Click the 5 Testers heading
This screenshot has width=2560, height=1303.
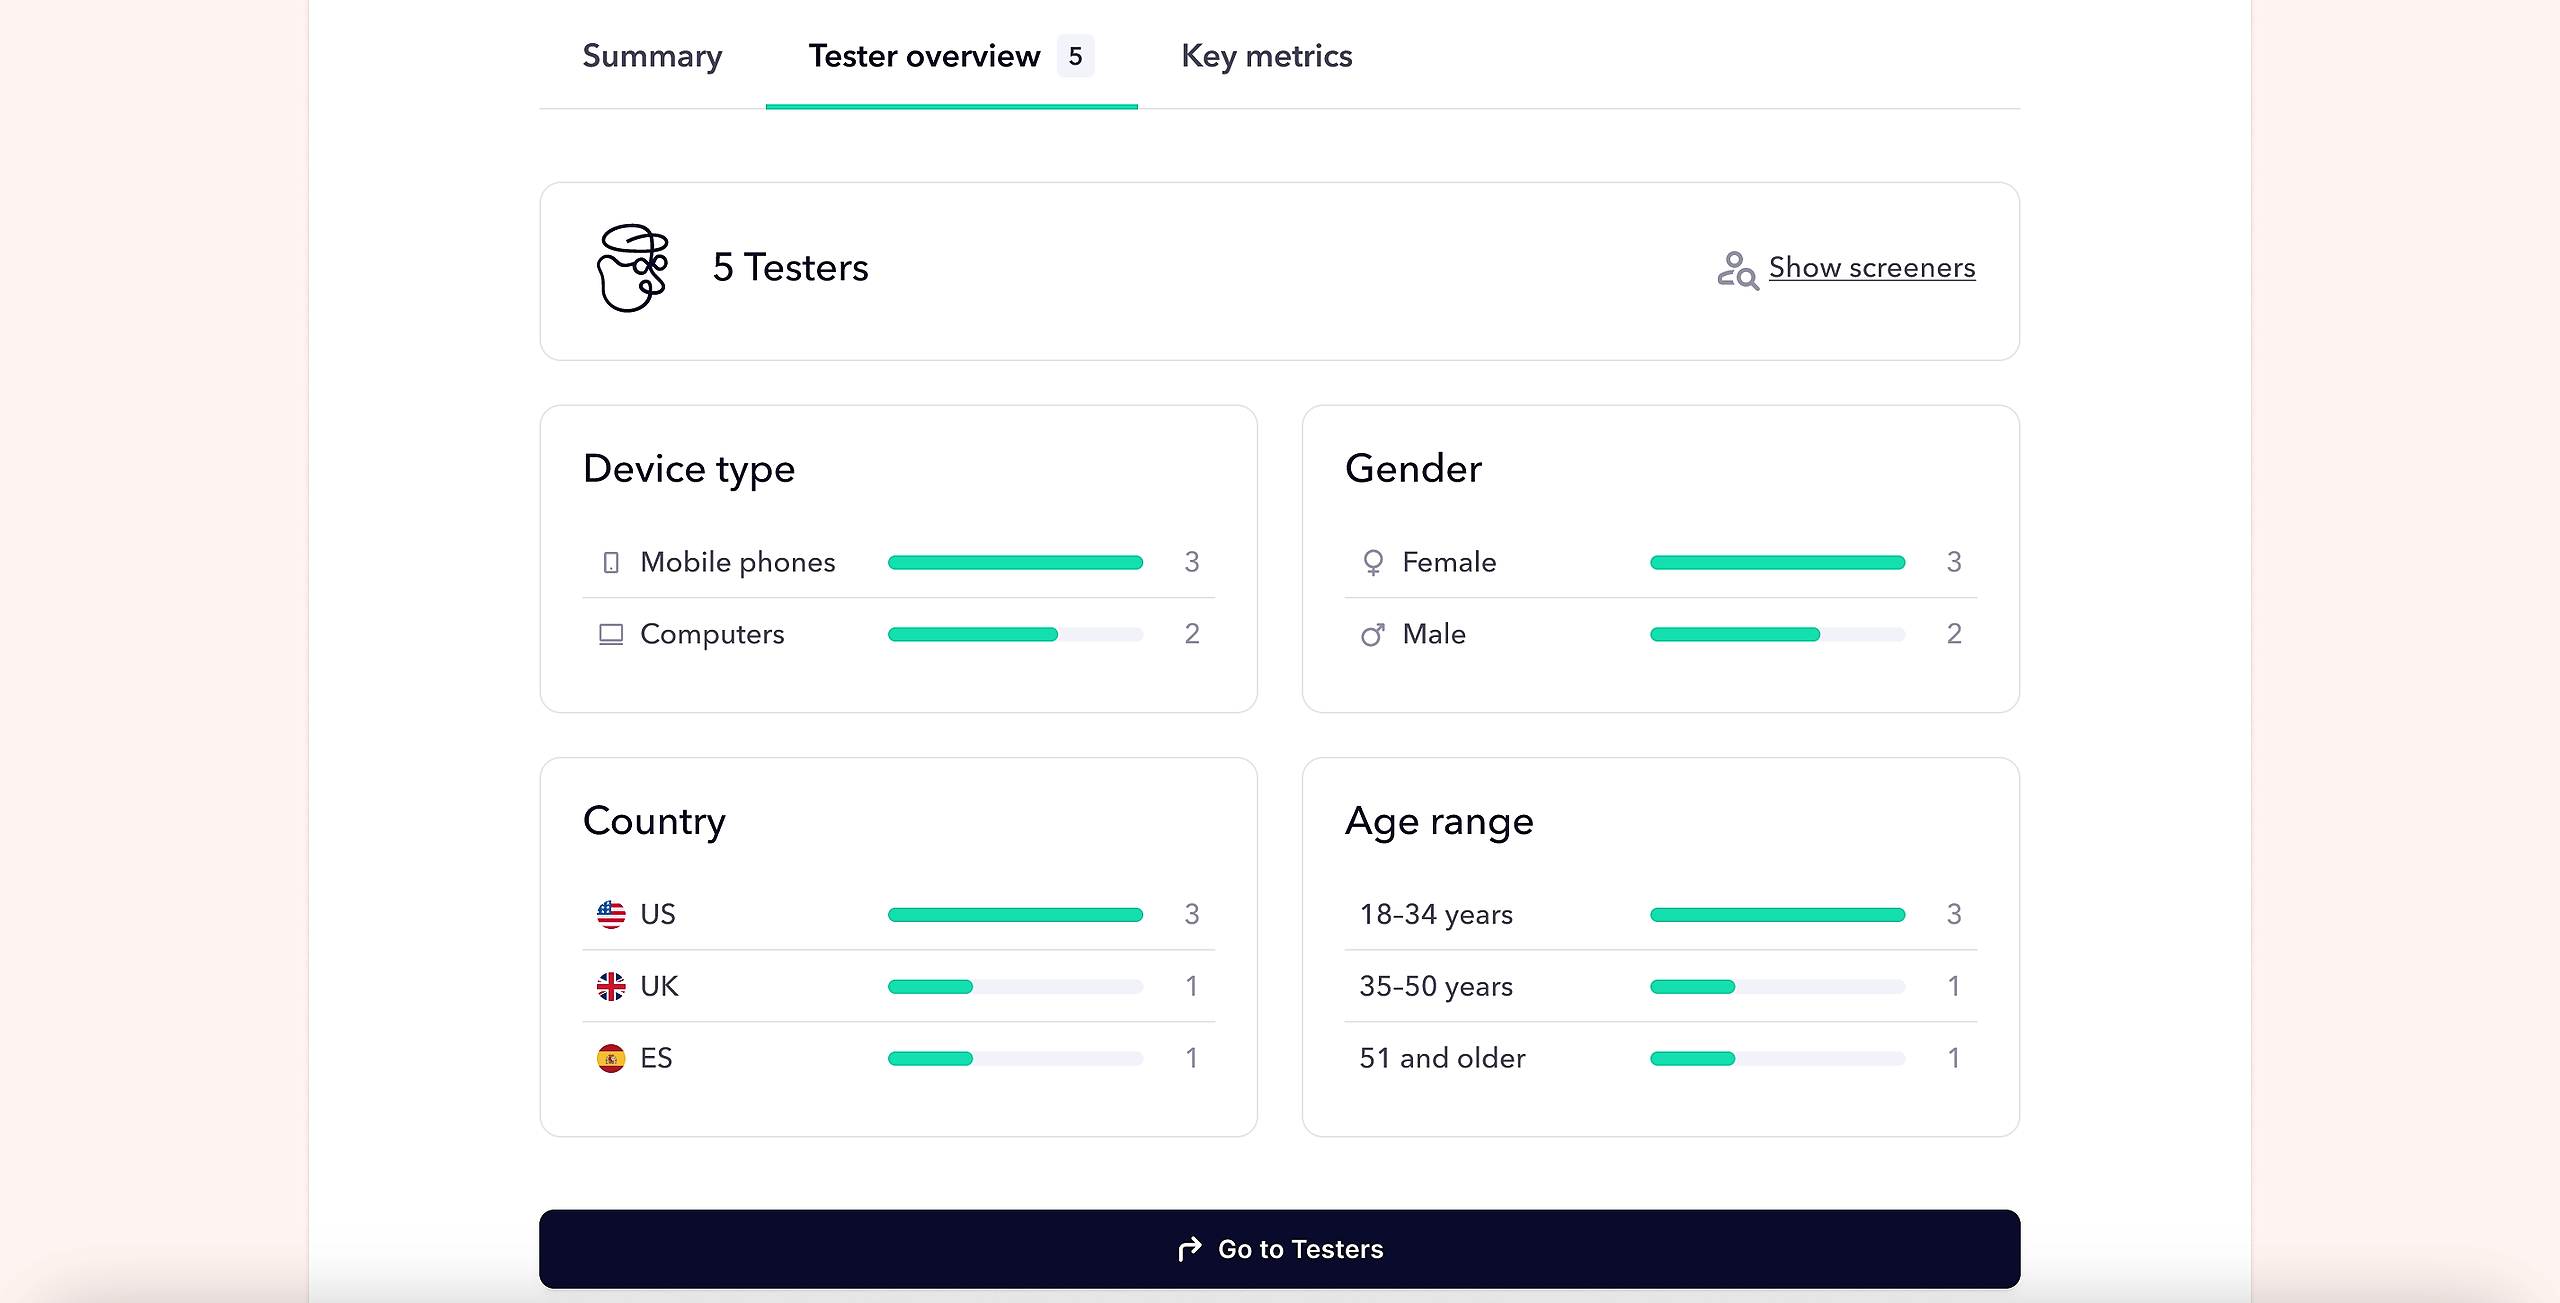(x=790, y=268)
